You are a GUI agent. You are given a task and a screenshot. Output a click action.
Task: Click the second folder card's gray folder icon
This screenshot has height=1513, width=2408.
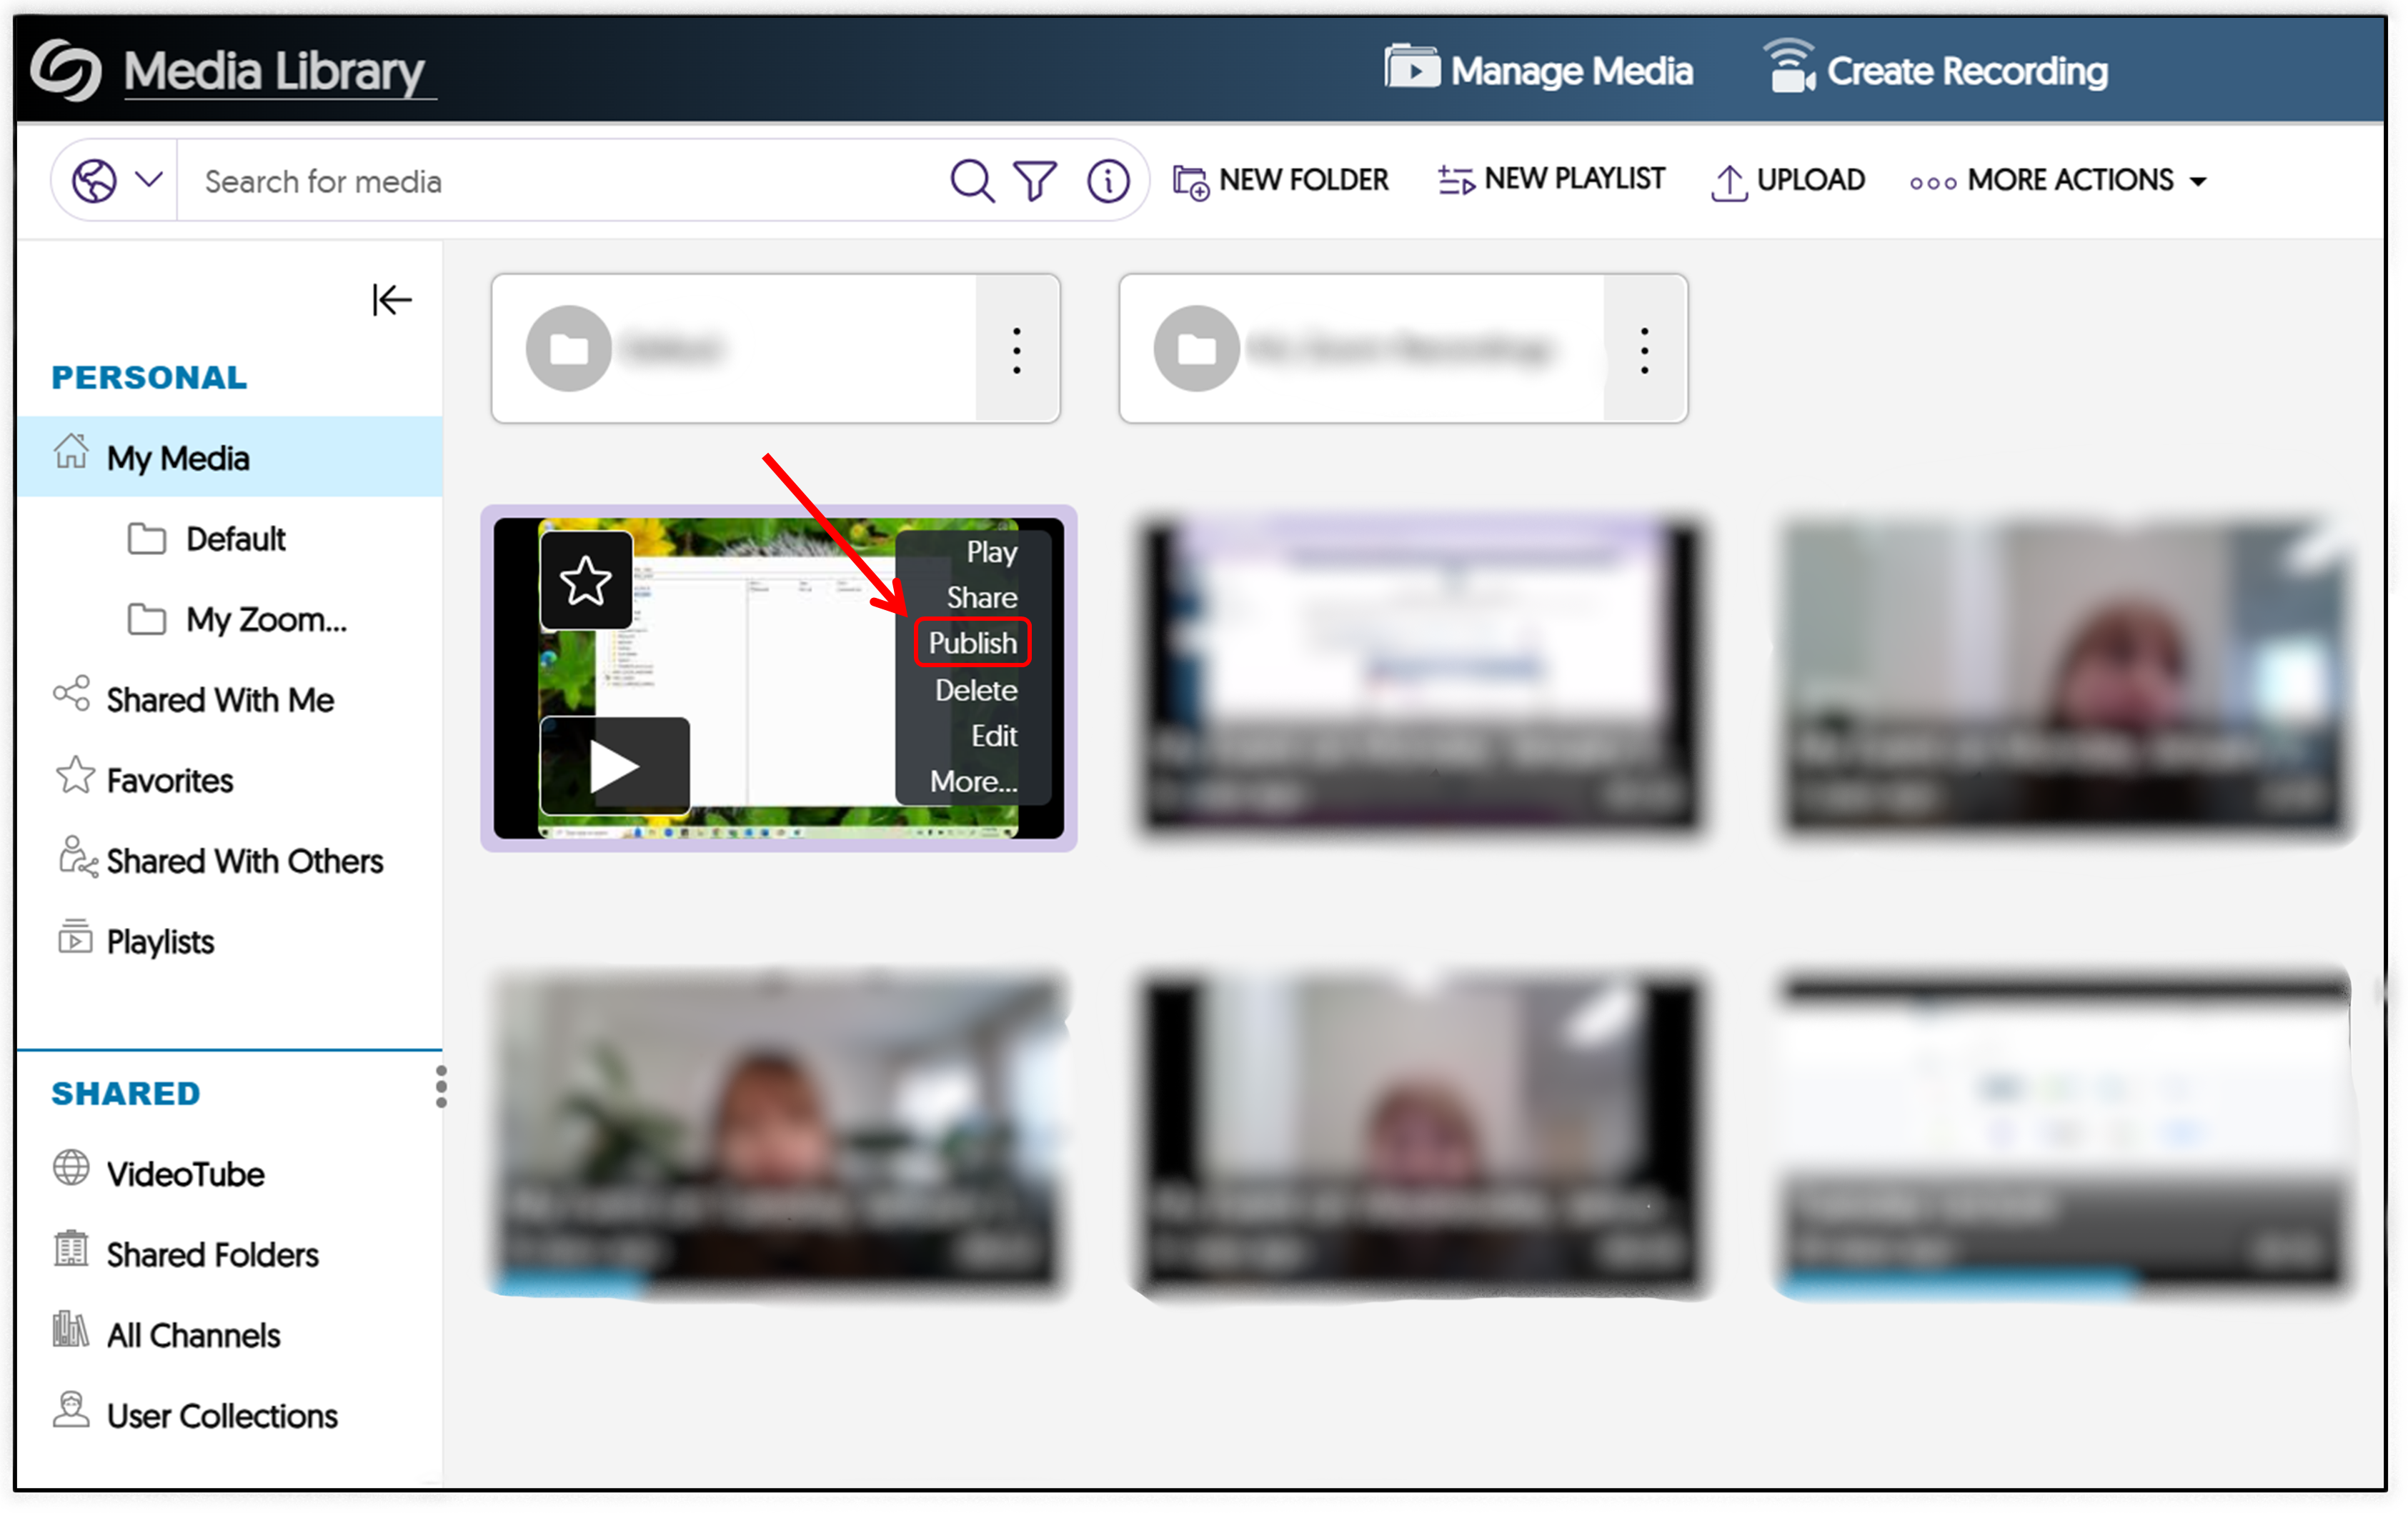pos(1197,349)
